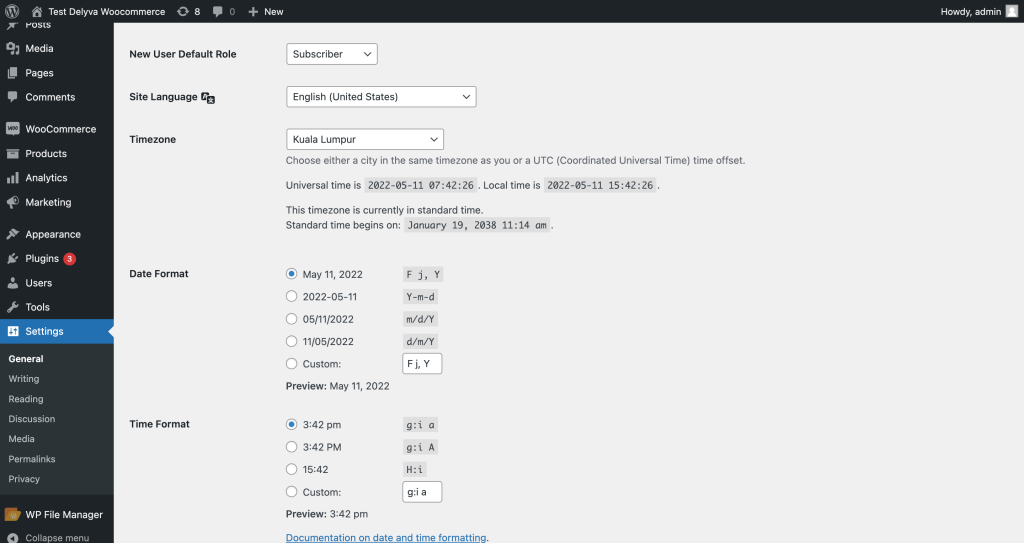The width and height of the screenshot is (1024, 543).
Task: Click the Collapse menu arrow icon
Action: tap(12, 538)
